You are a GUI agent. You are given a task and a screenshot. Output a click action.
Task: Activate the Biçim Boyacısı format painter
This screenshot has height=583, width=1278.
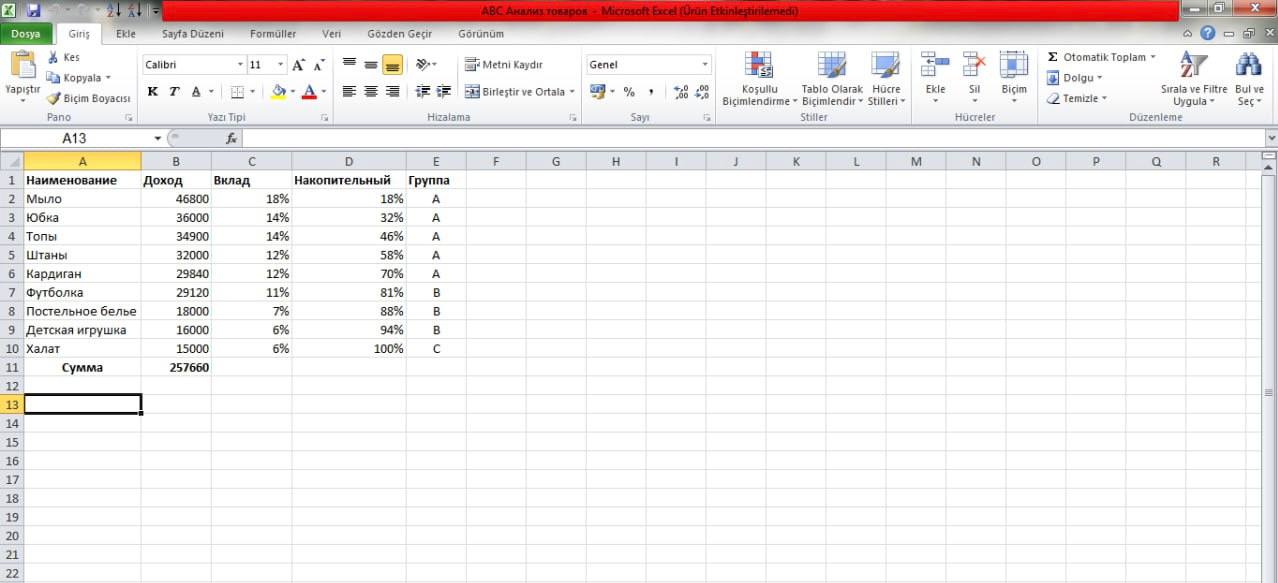88,98
